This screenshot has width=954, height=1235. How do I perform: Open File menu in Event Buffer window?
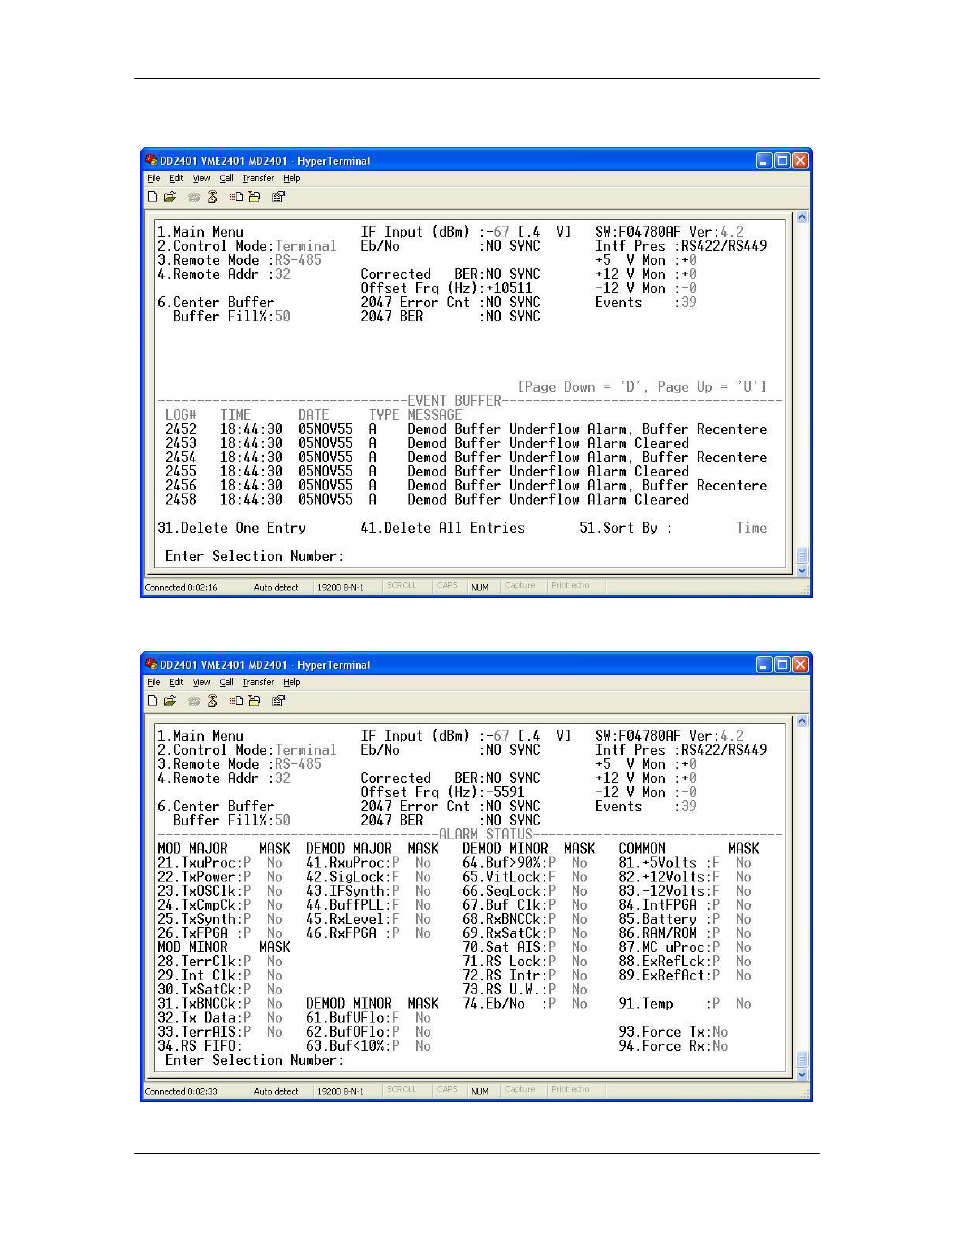click(x=153, y=179)
